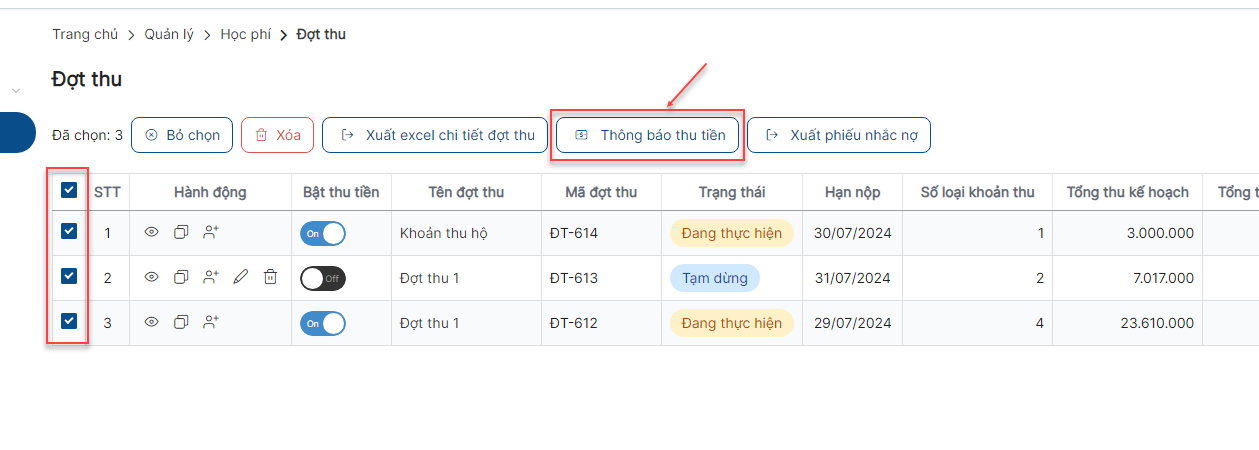
Task: Export Xuất excel chi tiết đợt thu
Action: pyautogui.click(x=435, y=135)
